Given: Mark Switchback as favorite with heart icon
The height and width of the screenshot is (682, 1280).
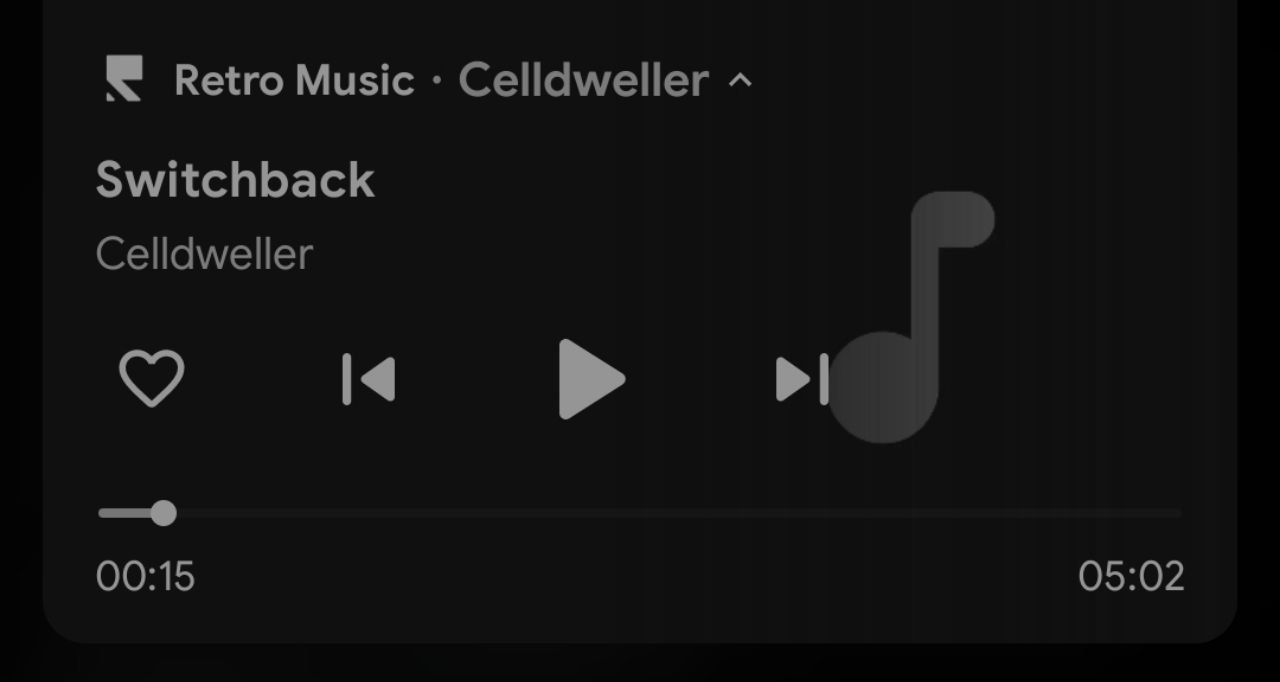Looking at the screenshot, I should 152,379.
